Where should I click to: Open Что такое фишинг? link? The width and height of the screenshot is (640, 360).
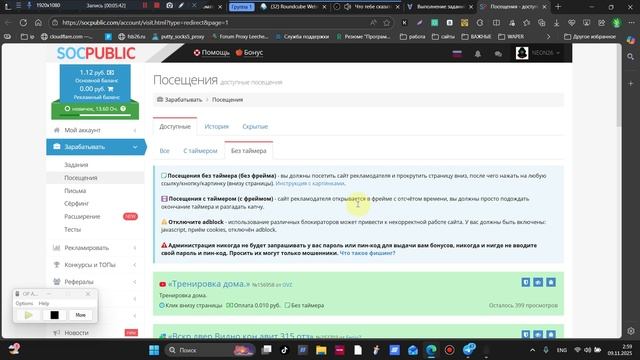pos(367,253)
